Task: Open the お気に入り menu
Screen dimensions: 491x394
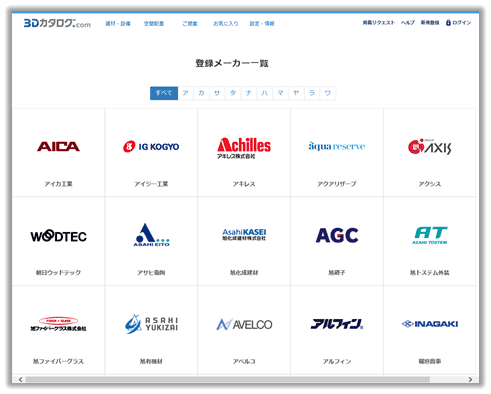Action: [x=226, y=24]
